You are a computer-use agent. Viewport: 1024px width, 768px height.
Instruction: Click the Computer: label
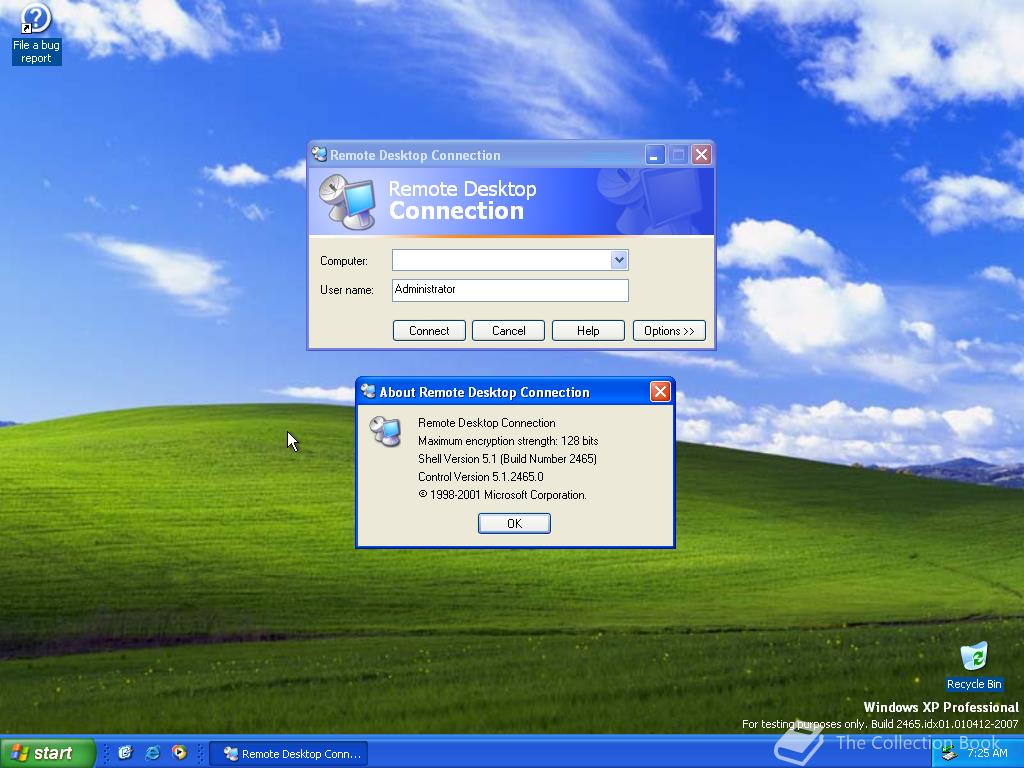(344, 261)
